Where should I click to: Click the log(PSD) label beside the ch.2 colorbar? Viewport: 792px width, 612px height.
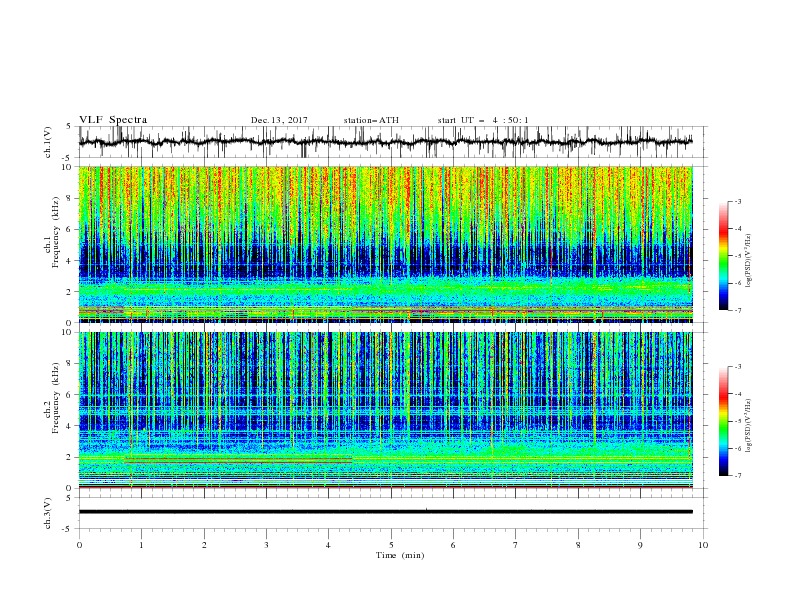pos(748,426)
